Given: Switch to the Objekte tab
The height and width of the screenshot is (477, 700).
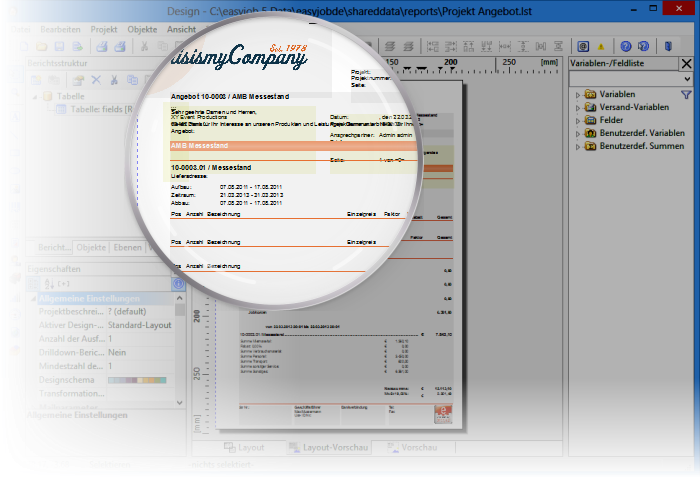Looking at the screenshot, I should (92, 247).
